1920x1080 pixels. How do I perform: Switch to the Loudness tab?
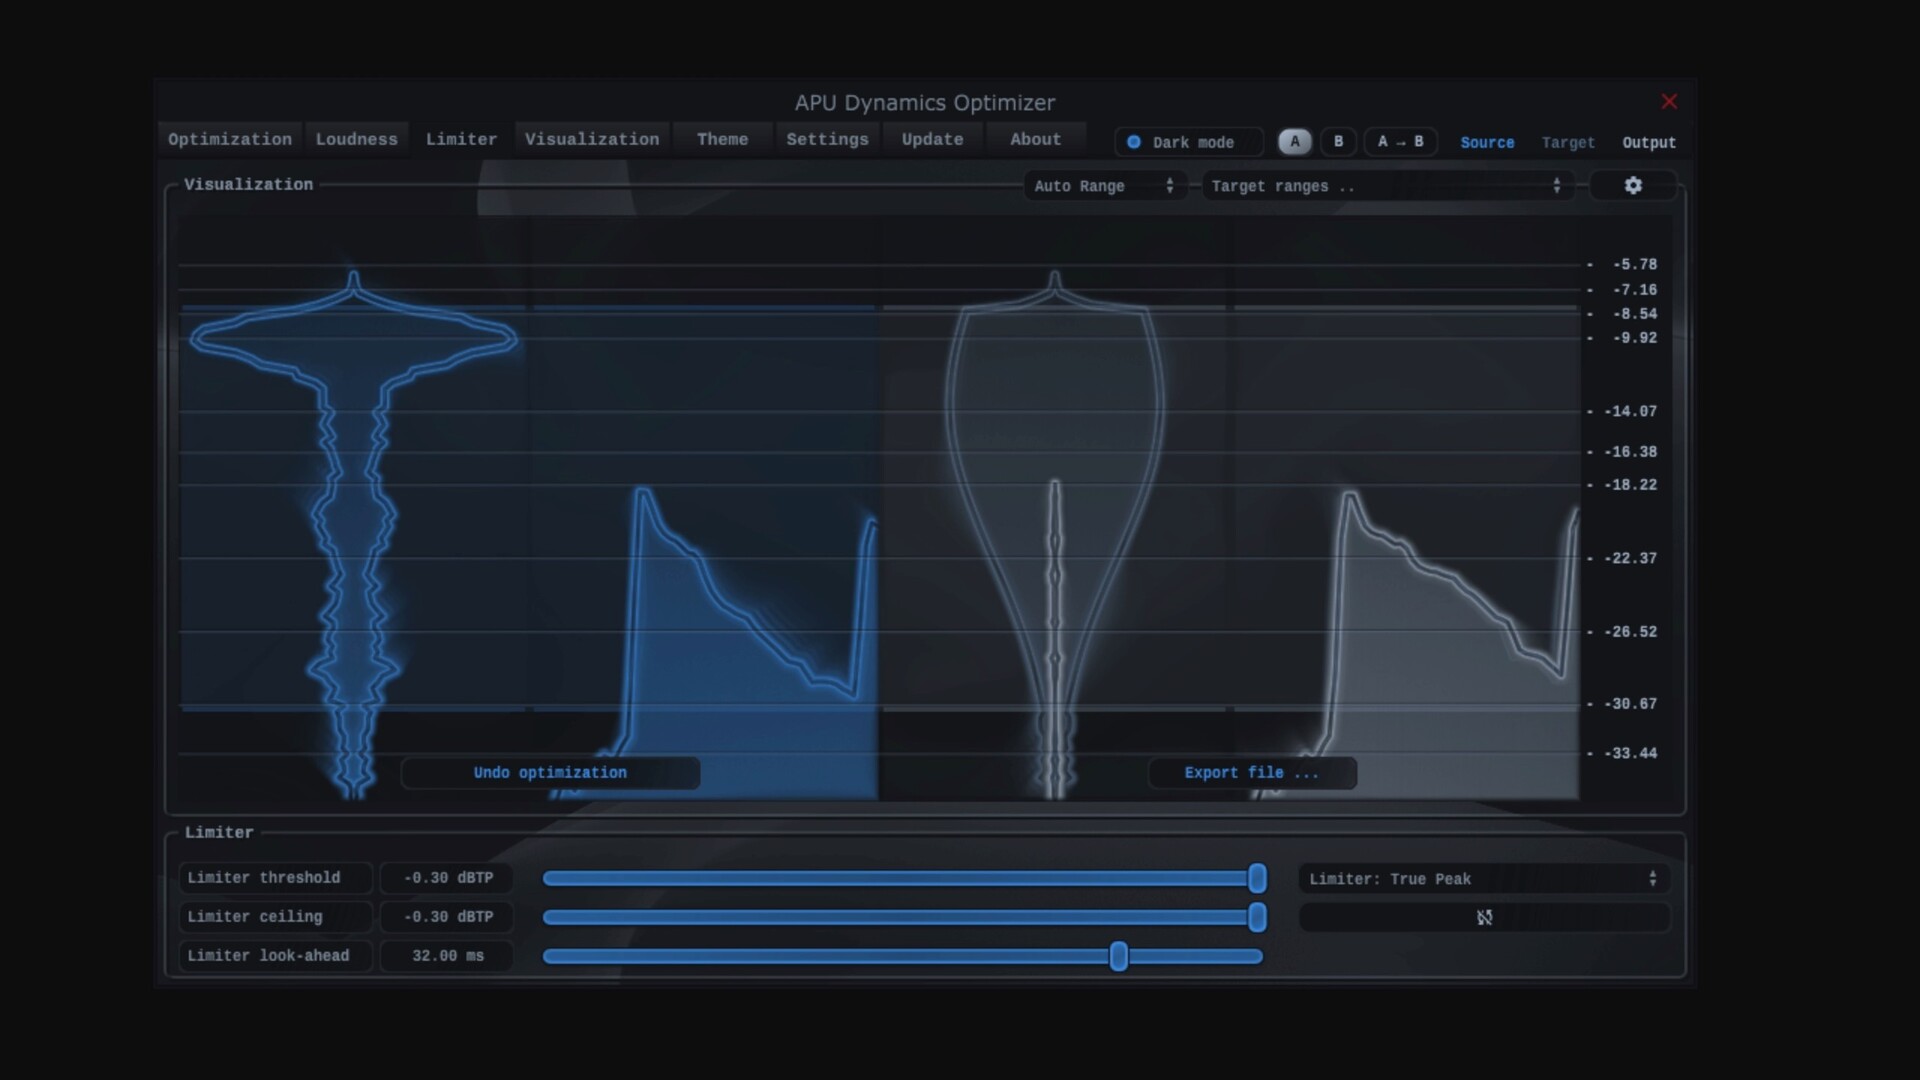(x=356, y=139)
